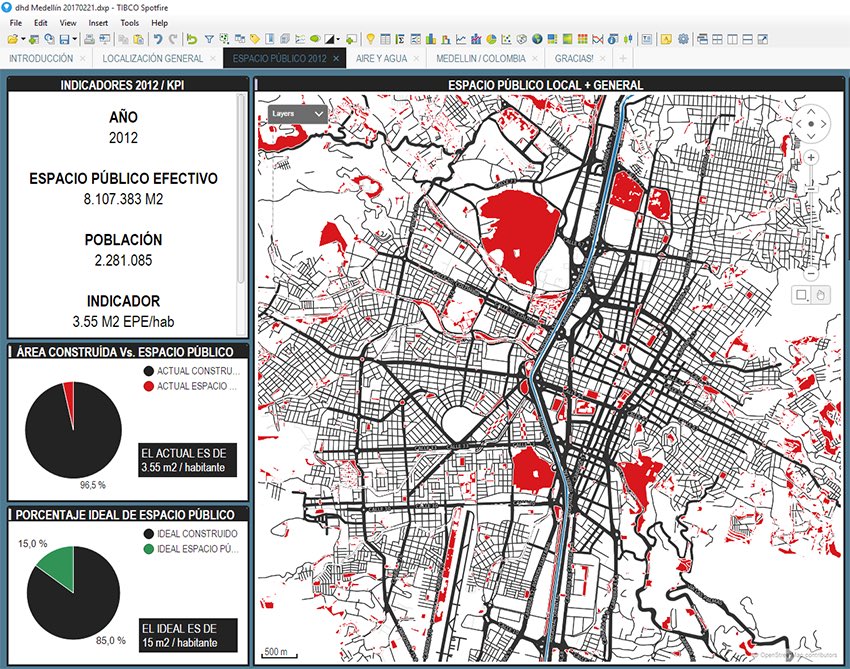Open the Tools menu
The height and width of the screenshot is (669, 850).
click(x=130, y=23)
